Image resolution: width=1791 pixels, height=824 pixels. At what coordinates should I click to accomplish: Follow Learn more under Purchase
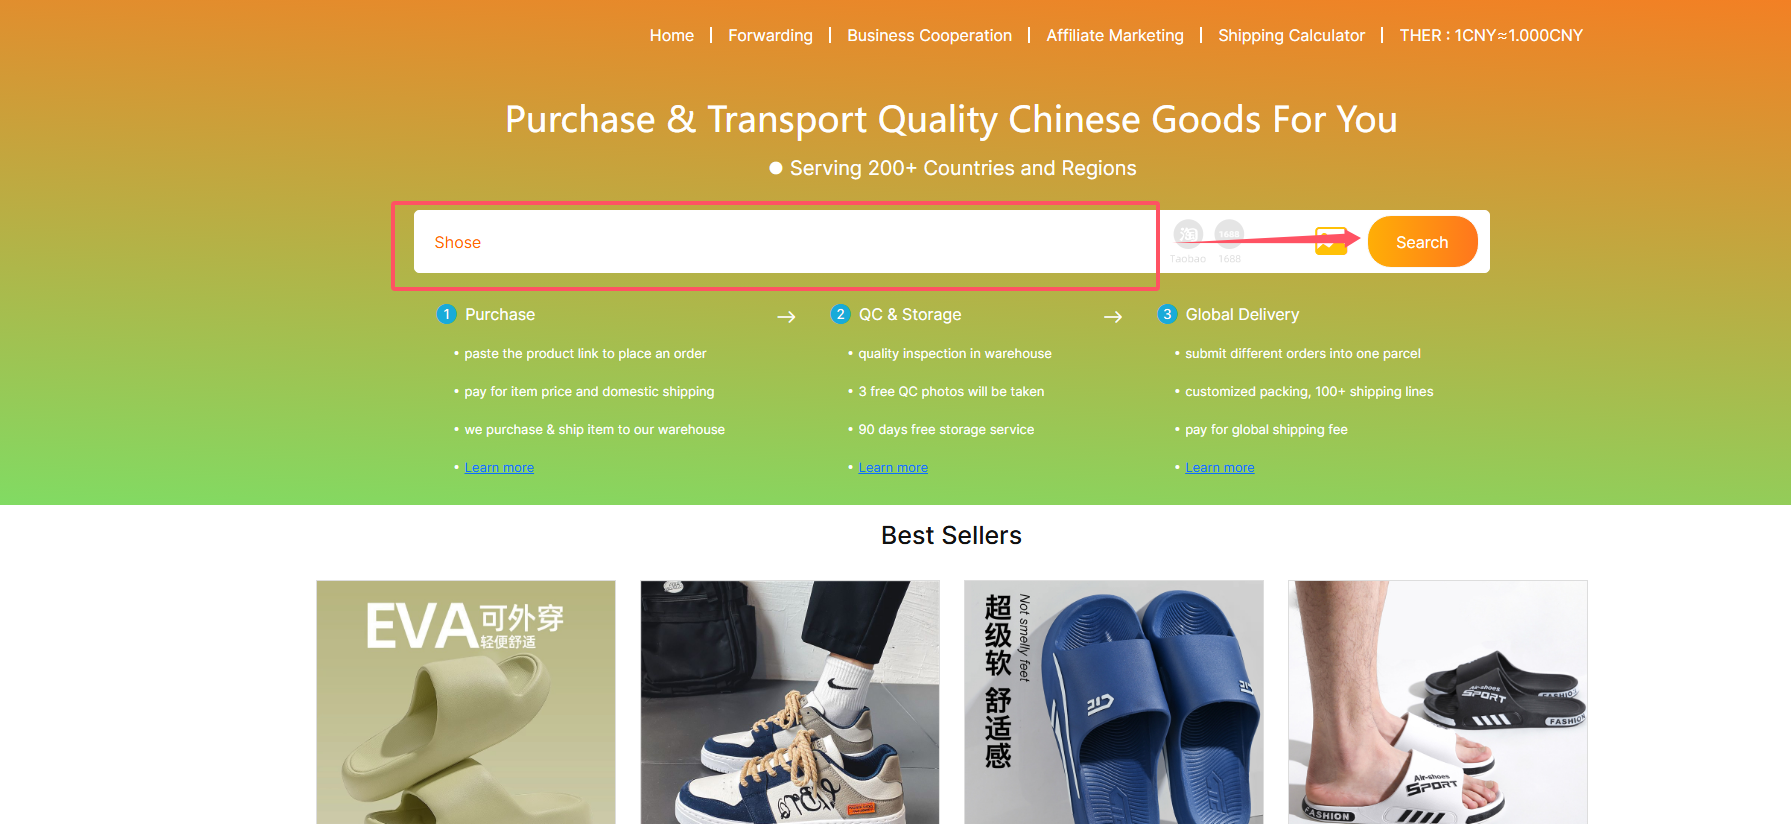(x=499, y=467)
